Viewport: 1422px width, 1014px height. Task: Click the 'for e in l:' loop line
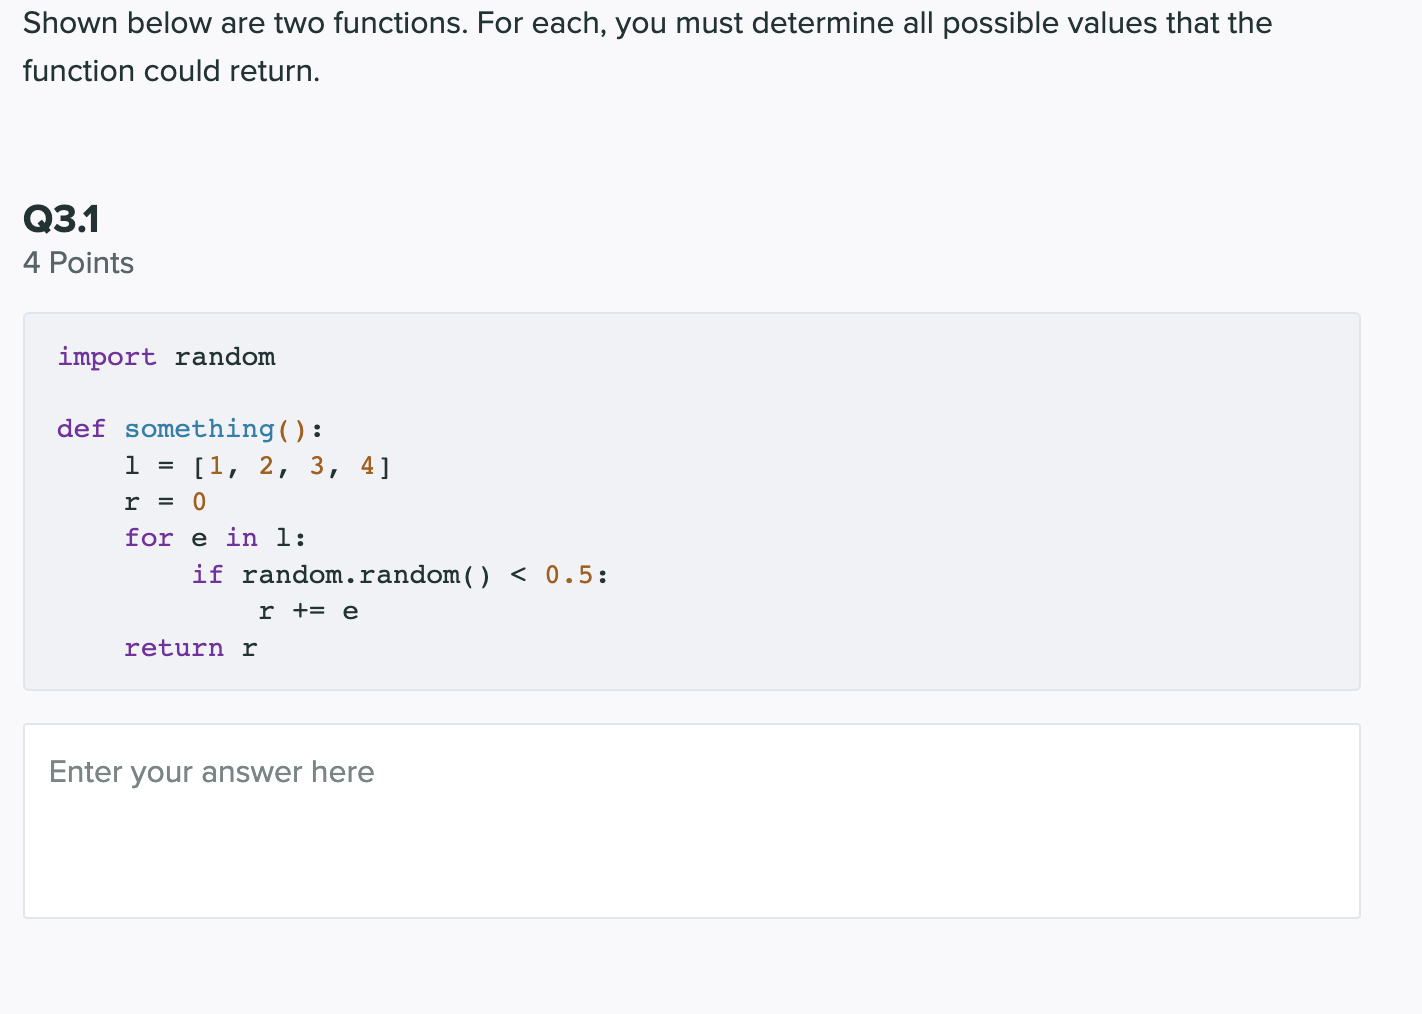(x=214, y=537)
